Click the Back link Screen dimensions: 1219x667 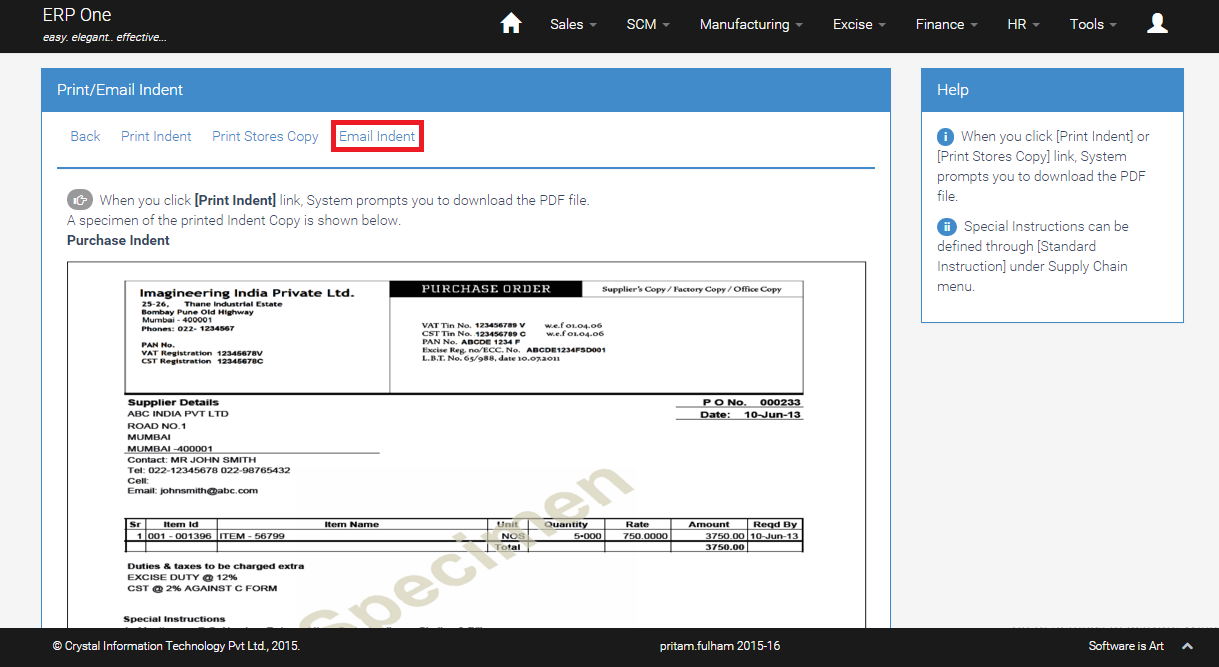[x=85, y=136]
